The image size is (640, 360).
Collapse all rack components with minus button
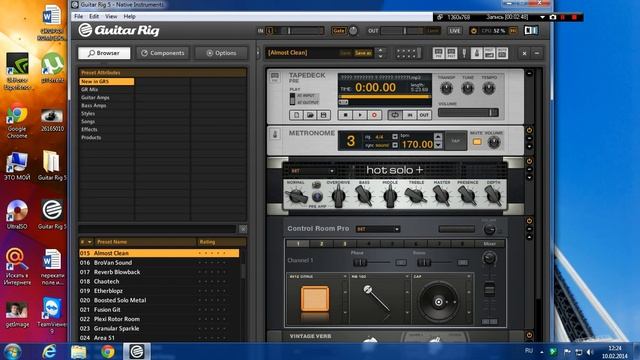pyautogui.click(x=537, y=53)
